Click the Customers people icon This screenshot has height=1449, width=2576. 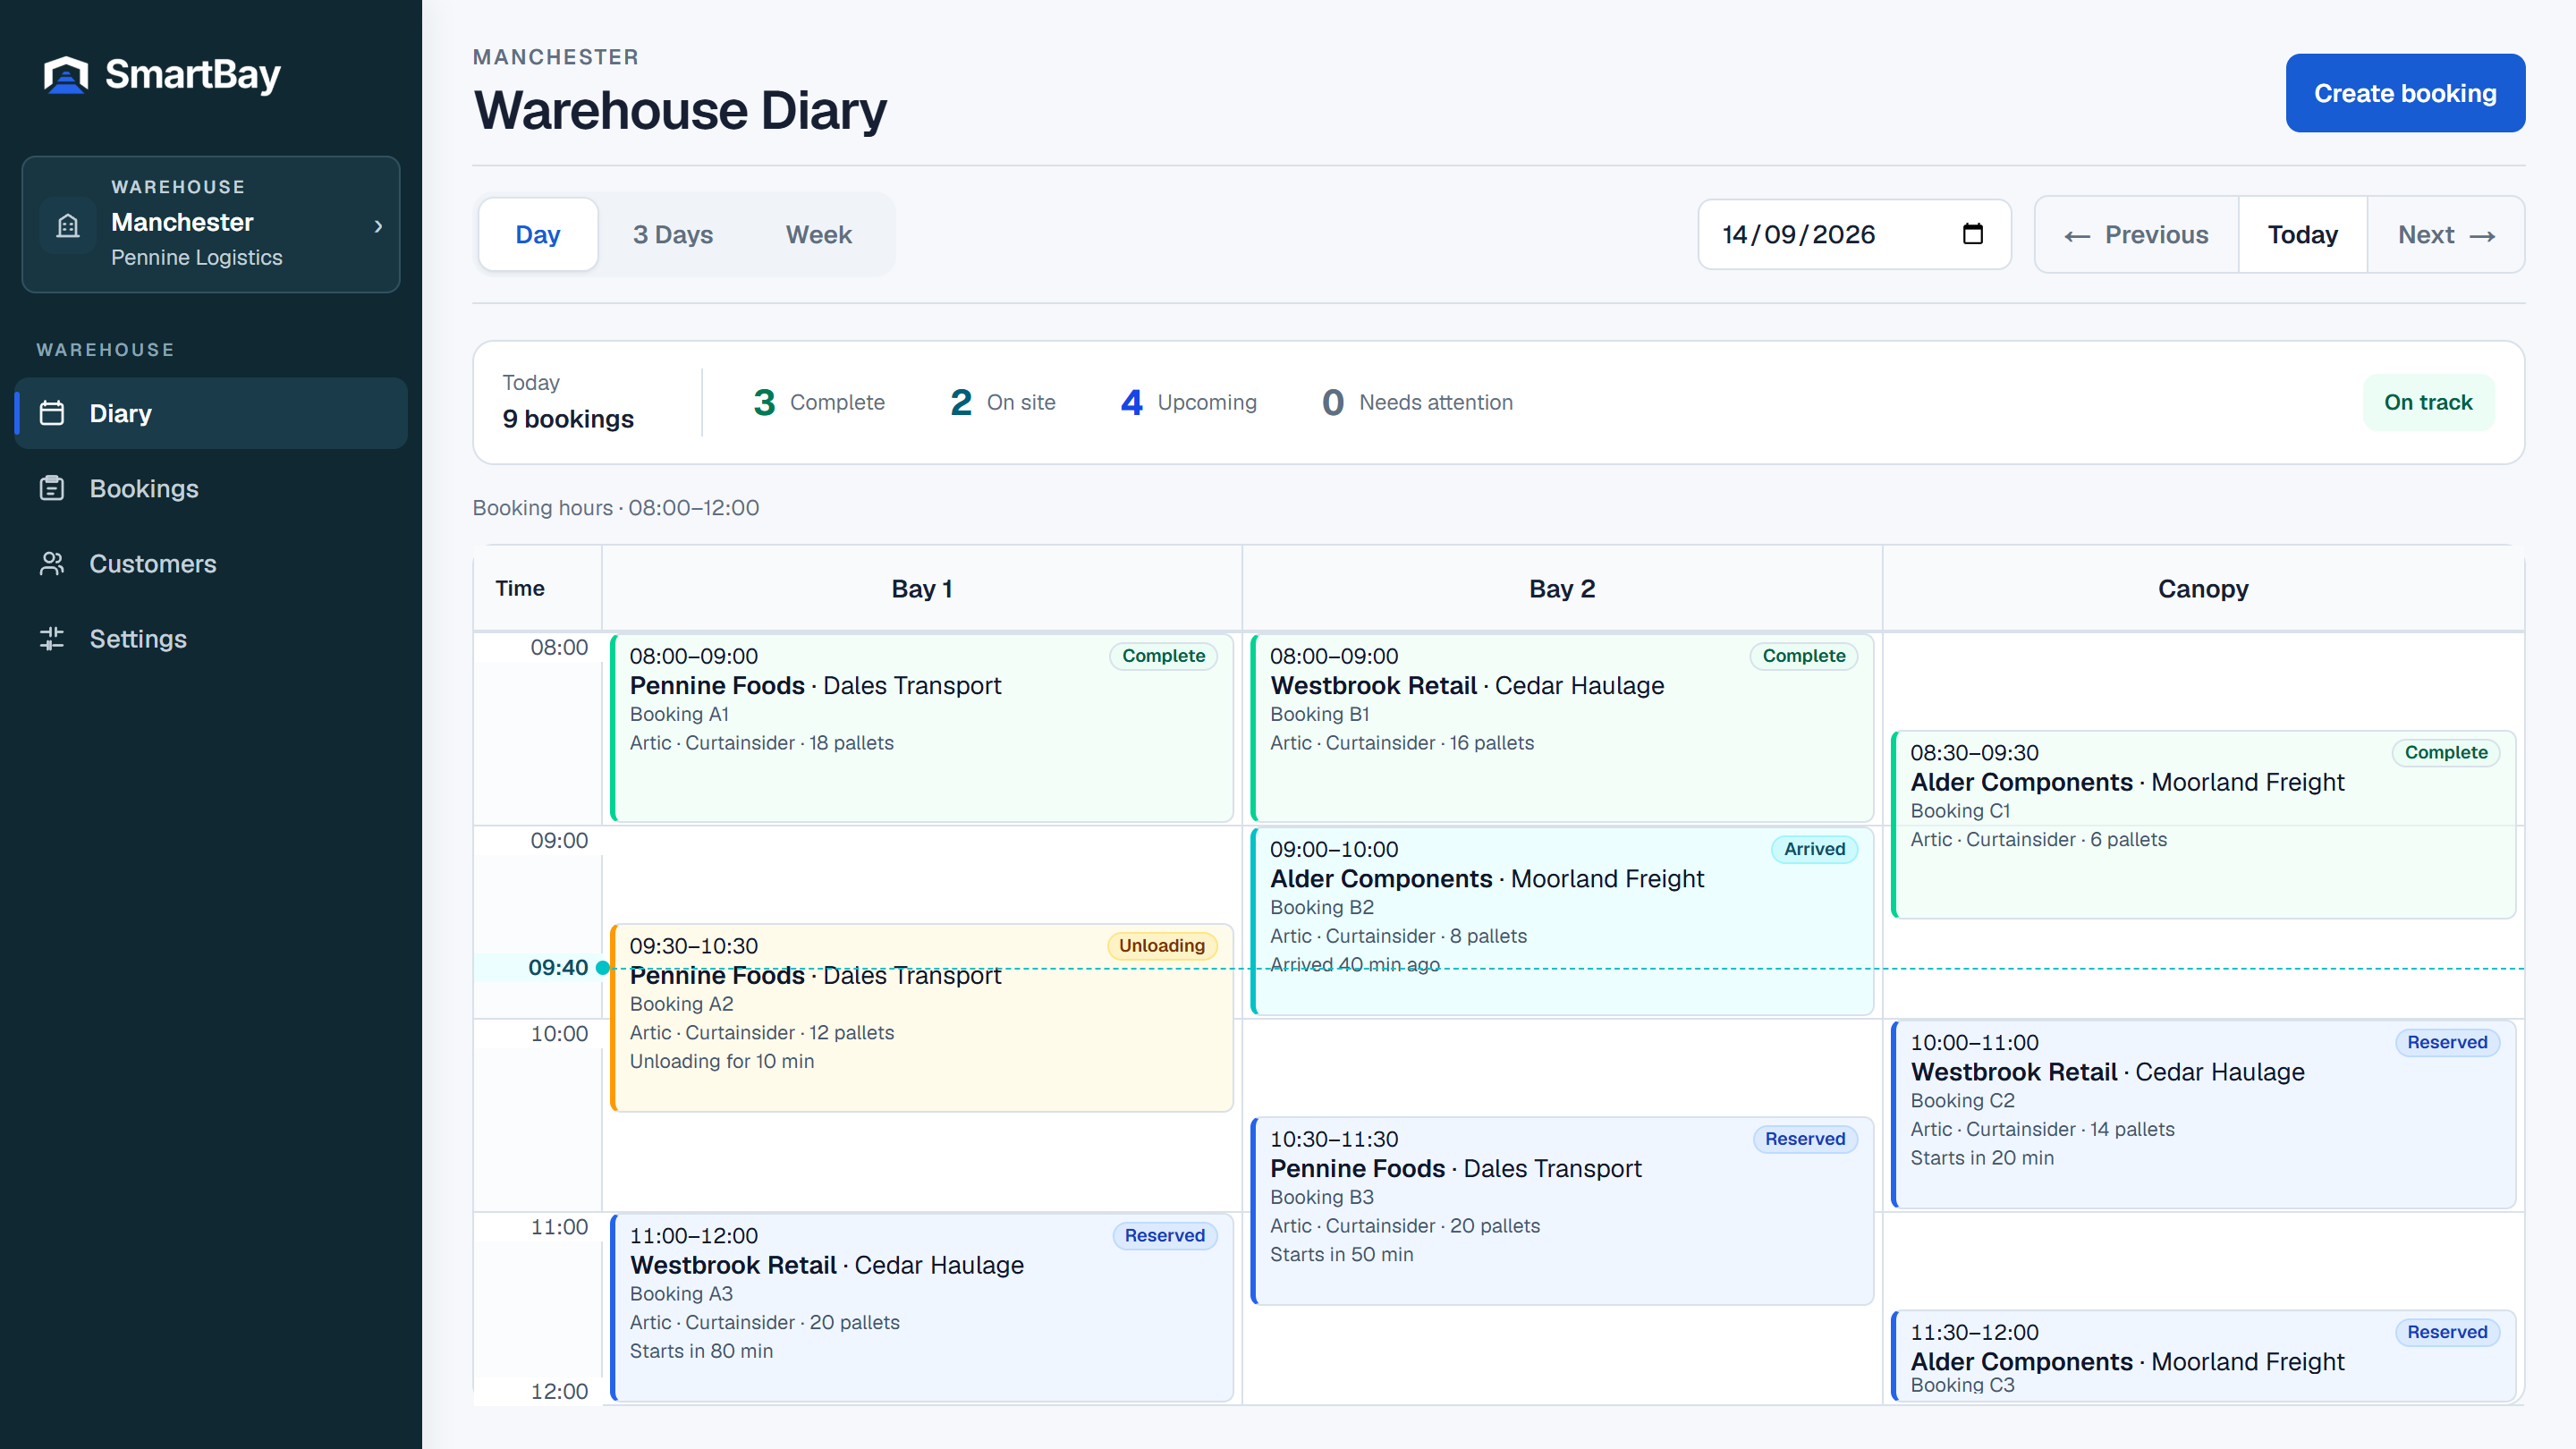52,563
